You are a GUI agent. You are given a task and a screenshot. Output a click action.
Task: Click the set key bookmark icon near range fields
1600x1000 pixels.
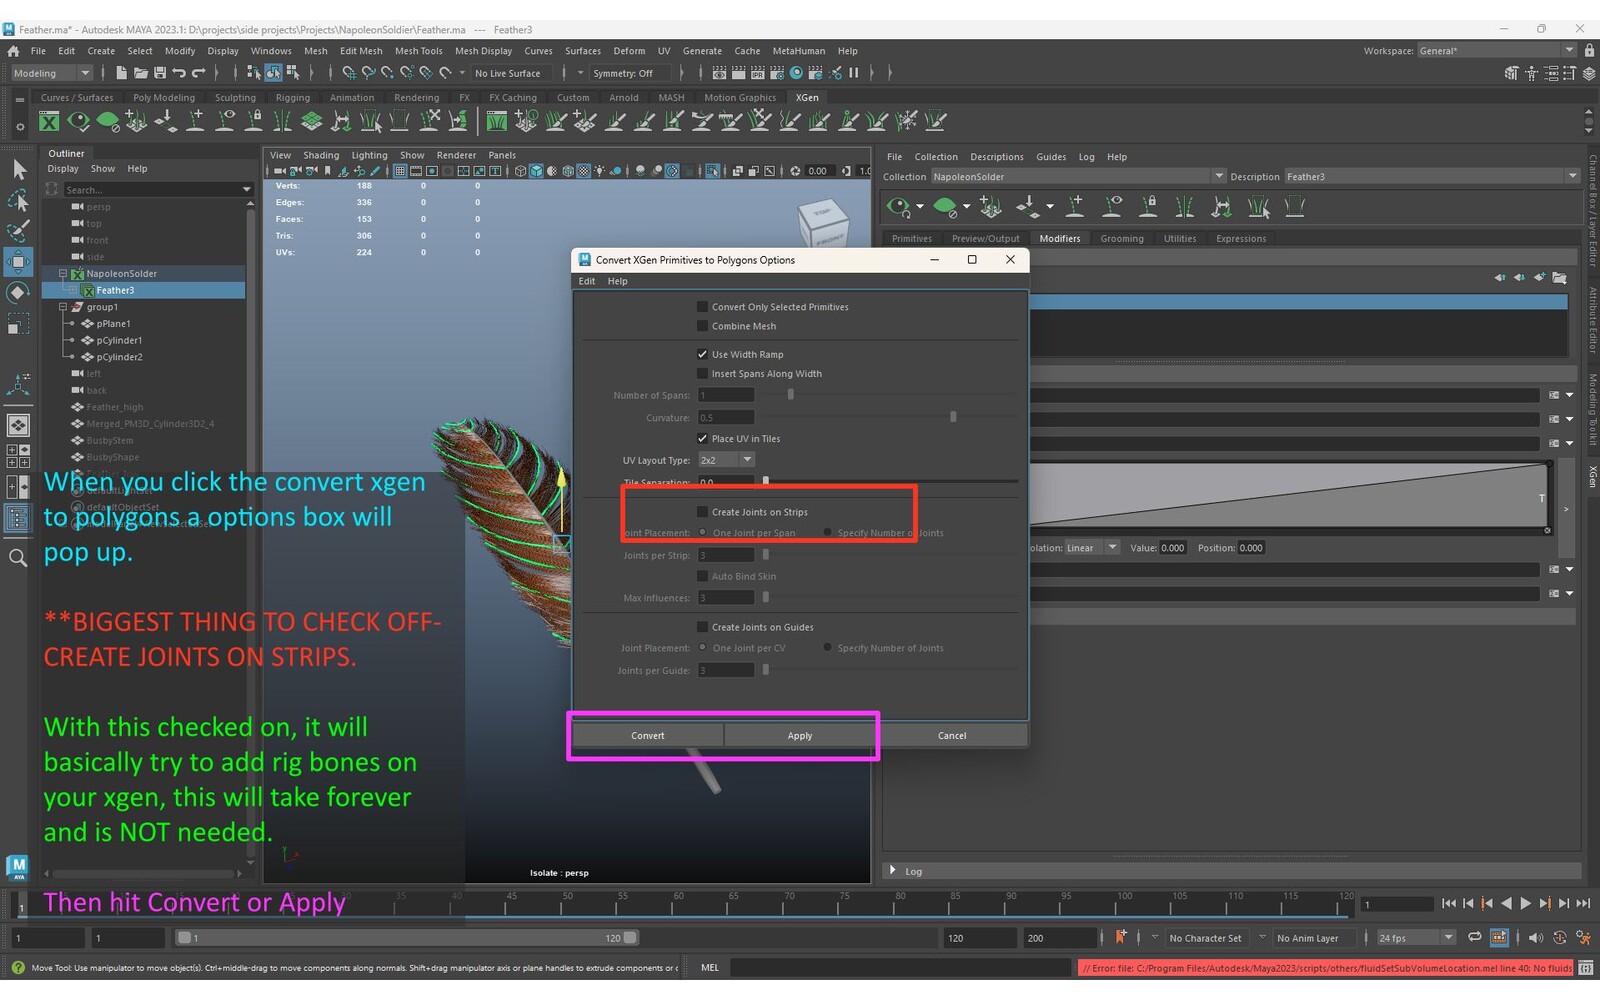1121,937
